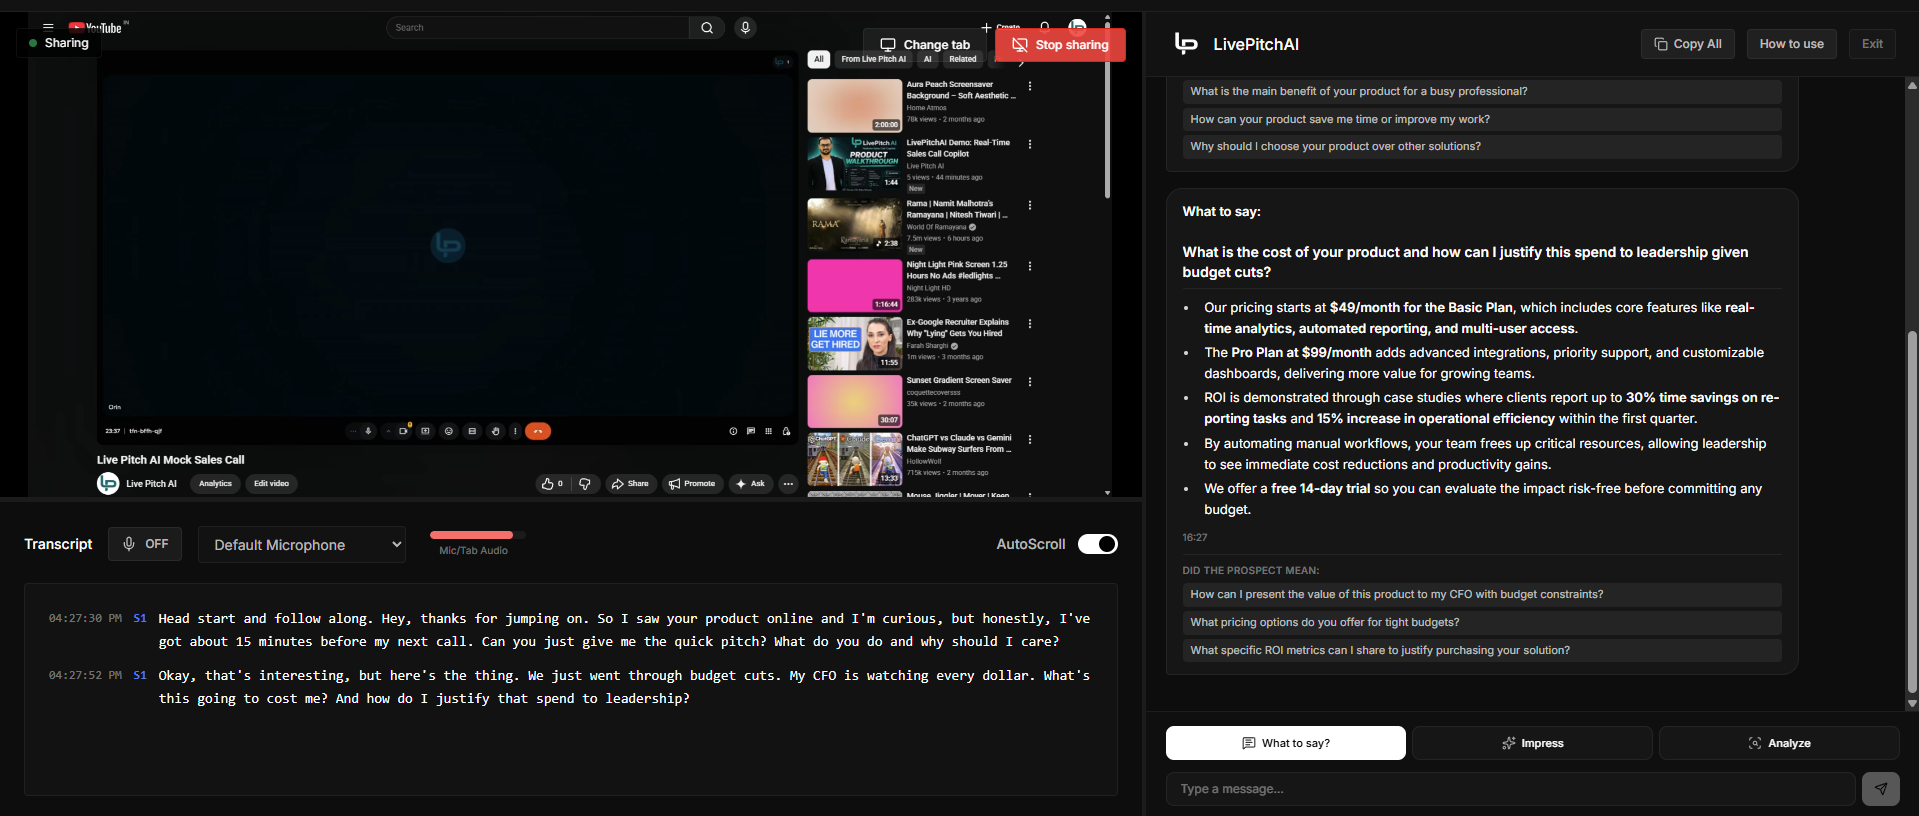This screenshot has height=816, width=1919.
Task: Click the microphone icon in the meeting controls
Action: click(368, 431)
